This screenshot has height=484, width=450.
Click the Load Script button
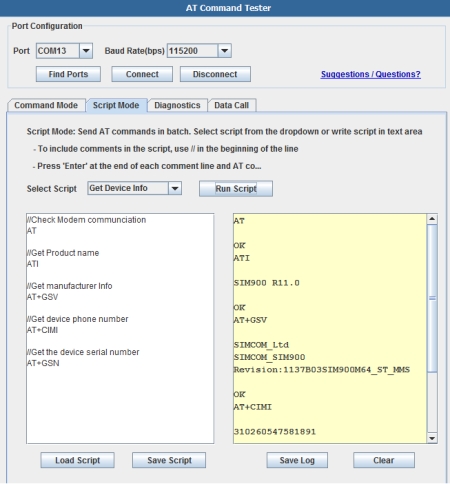coord(78,460)
